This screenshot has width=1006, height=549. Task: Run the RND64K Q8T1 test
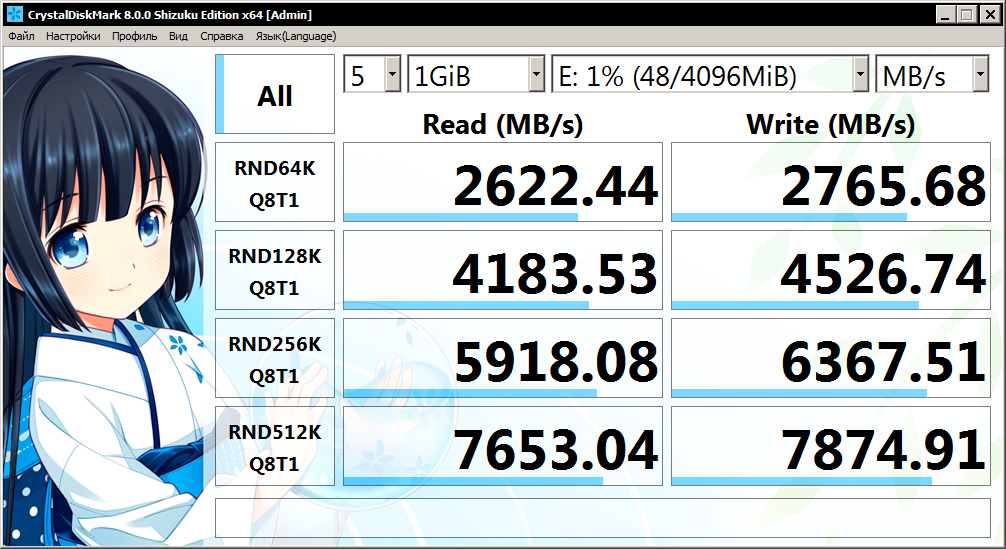pyautogui.click(x=275, y=182)
